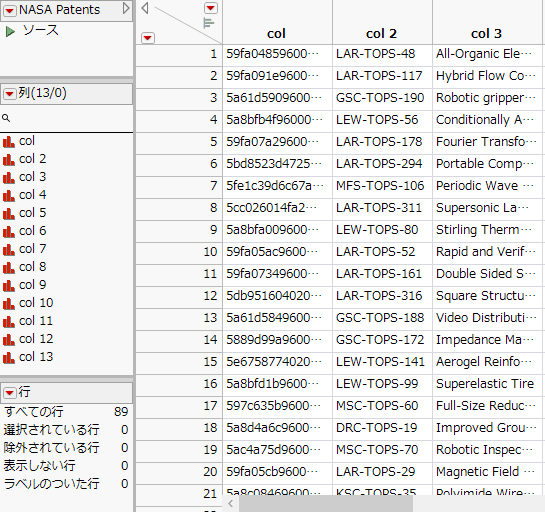
Task: Collapse the side panels with left triangle
Action: click(x=145, y=8)
